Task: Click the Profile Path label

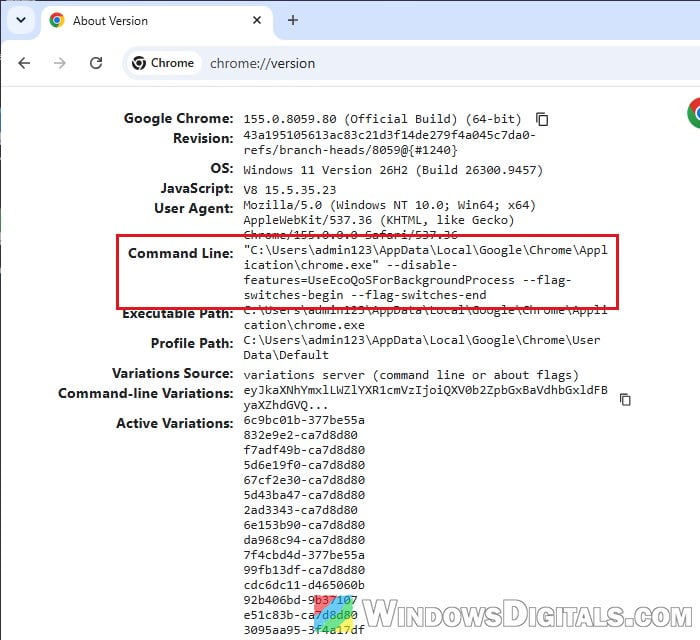Action: point(192,343)
